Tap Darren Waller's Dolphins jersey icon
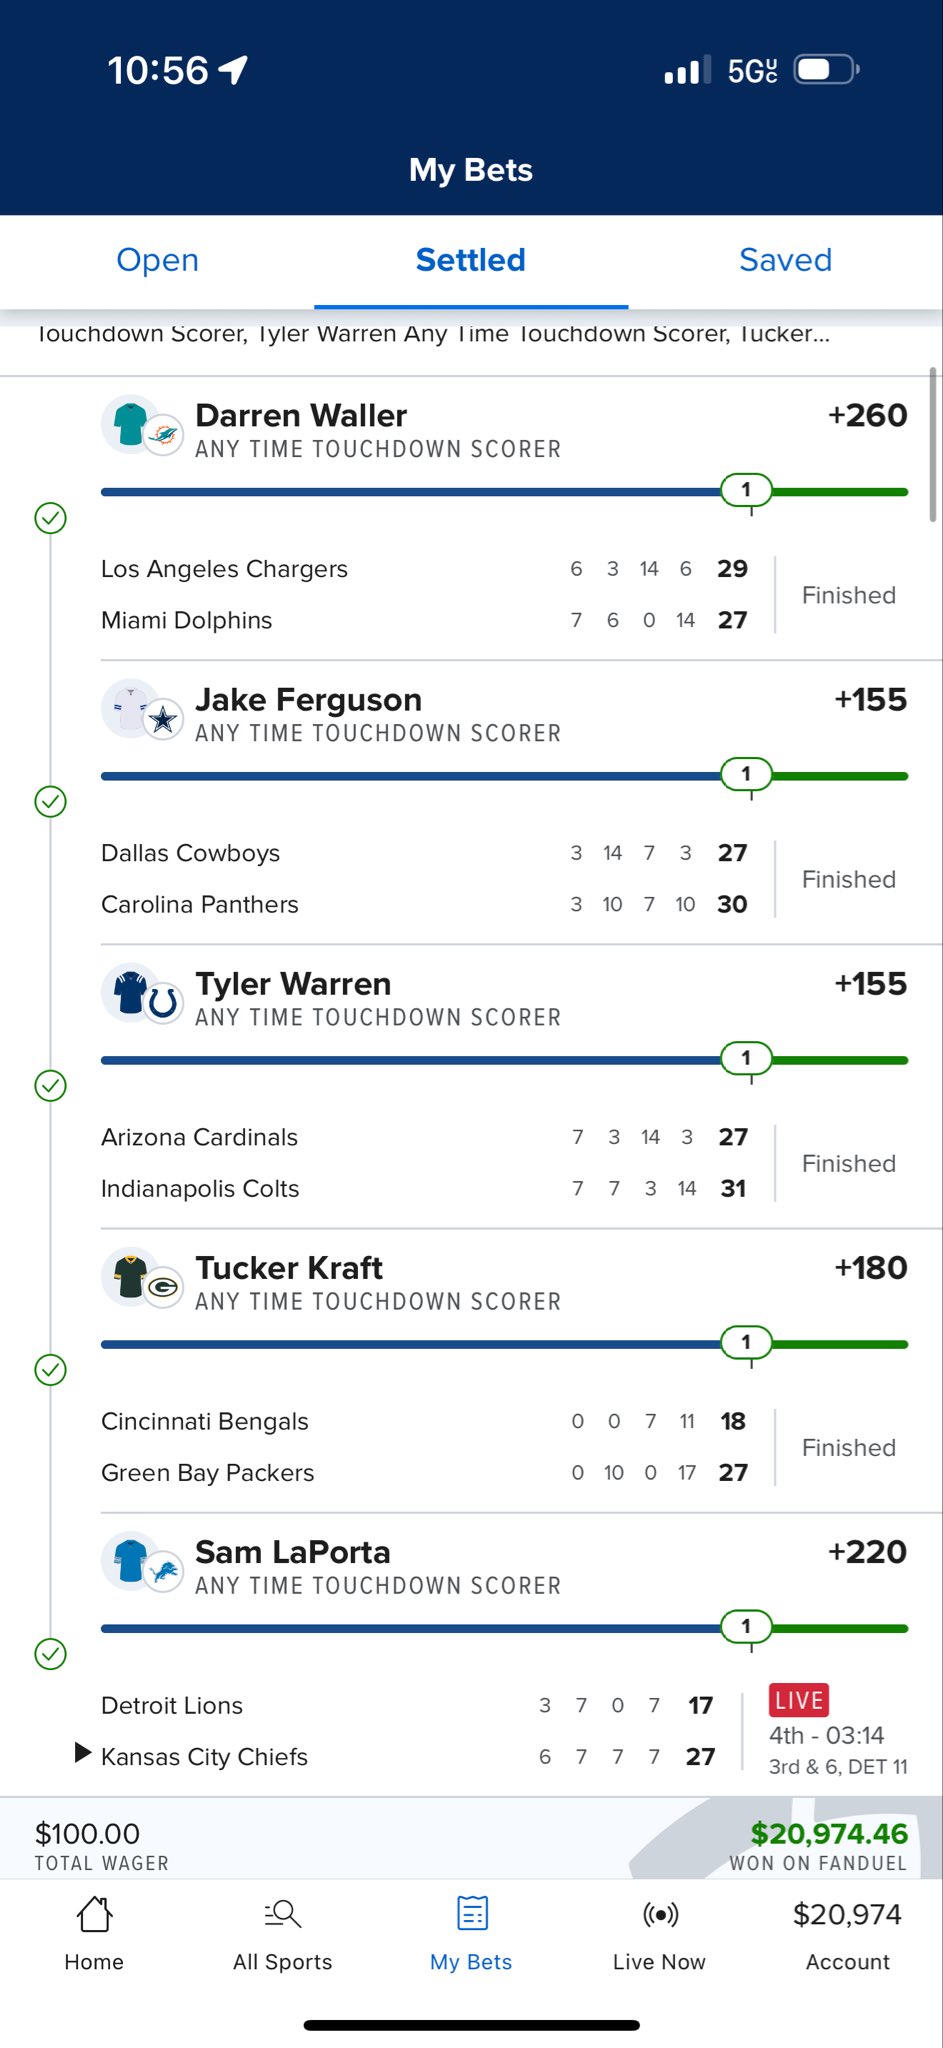Viewport: 943px width, 2048px height. point(131,424)
